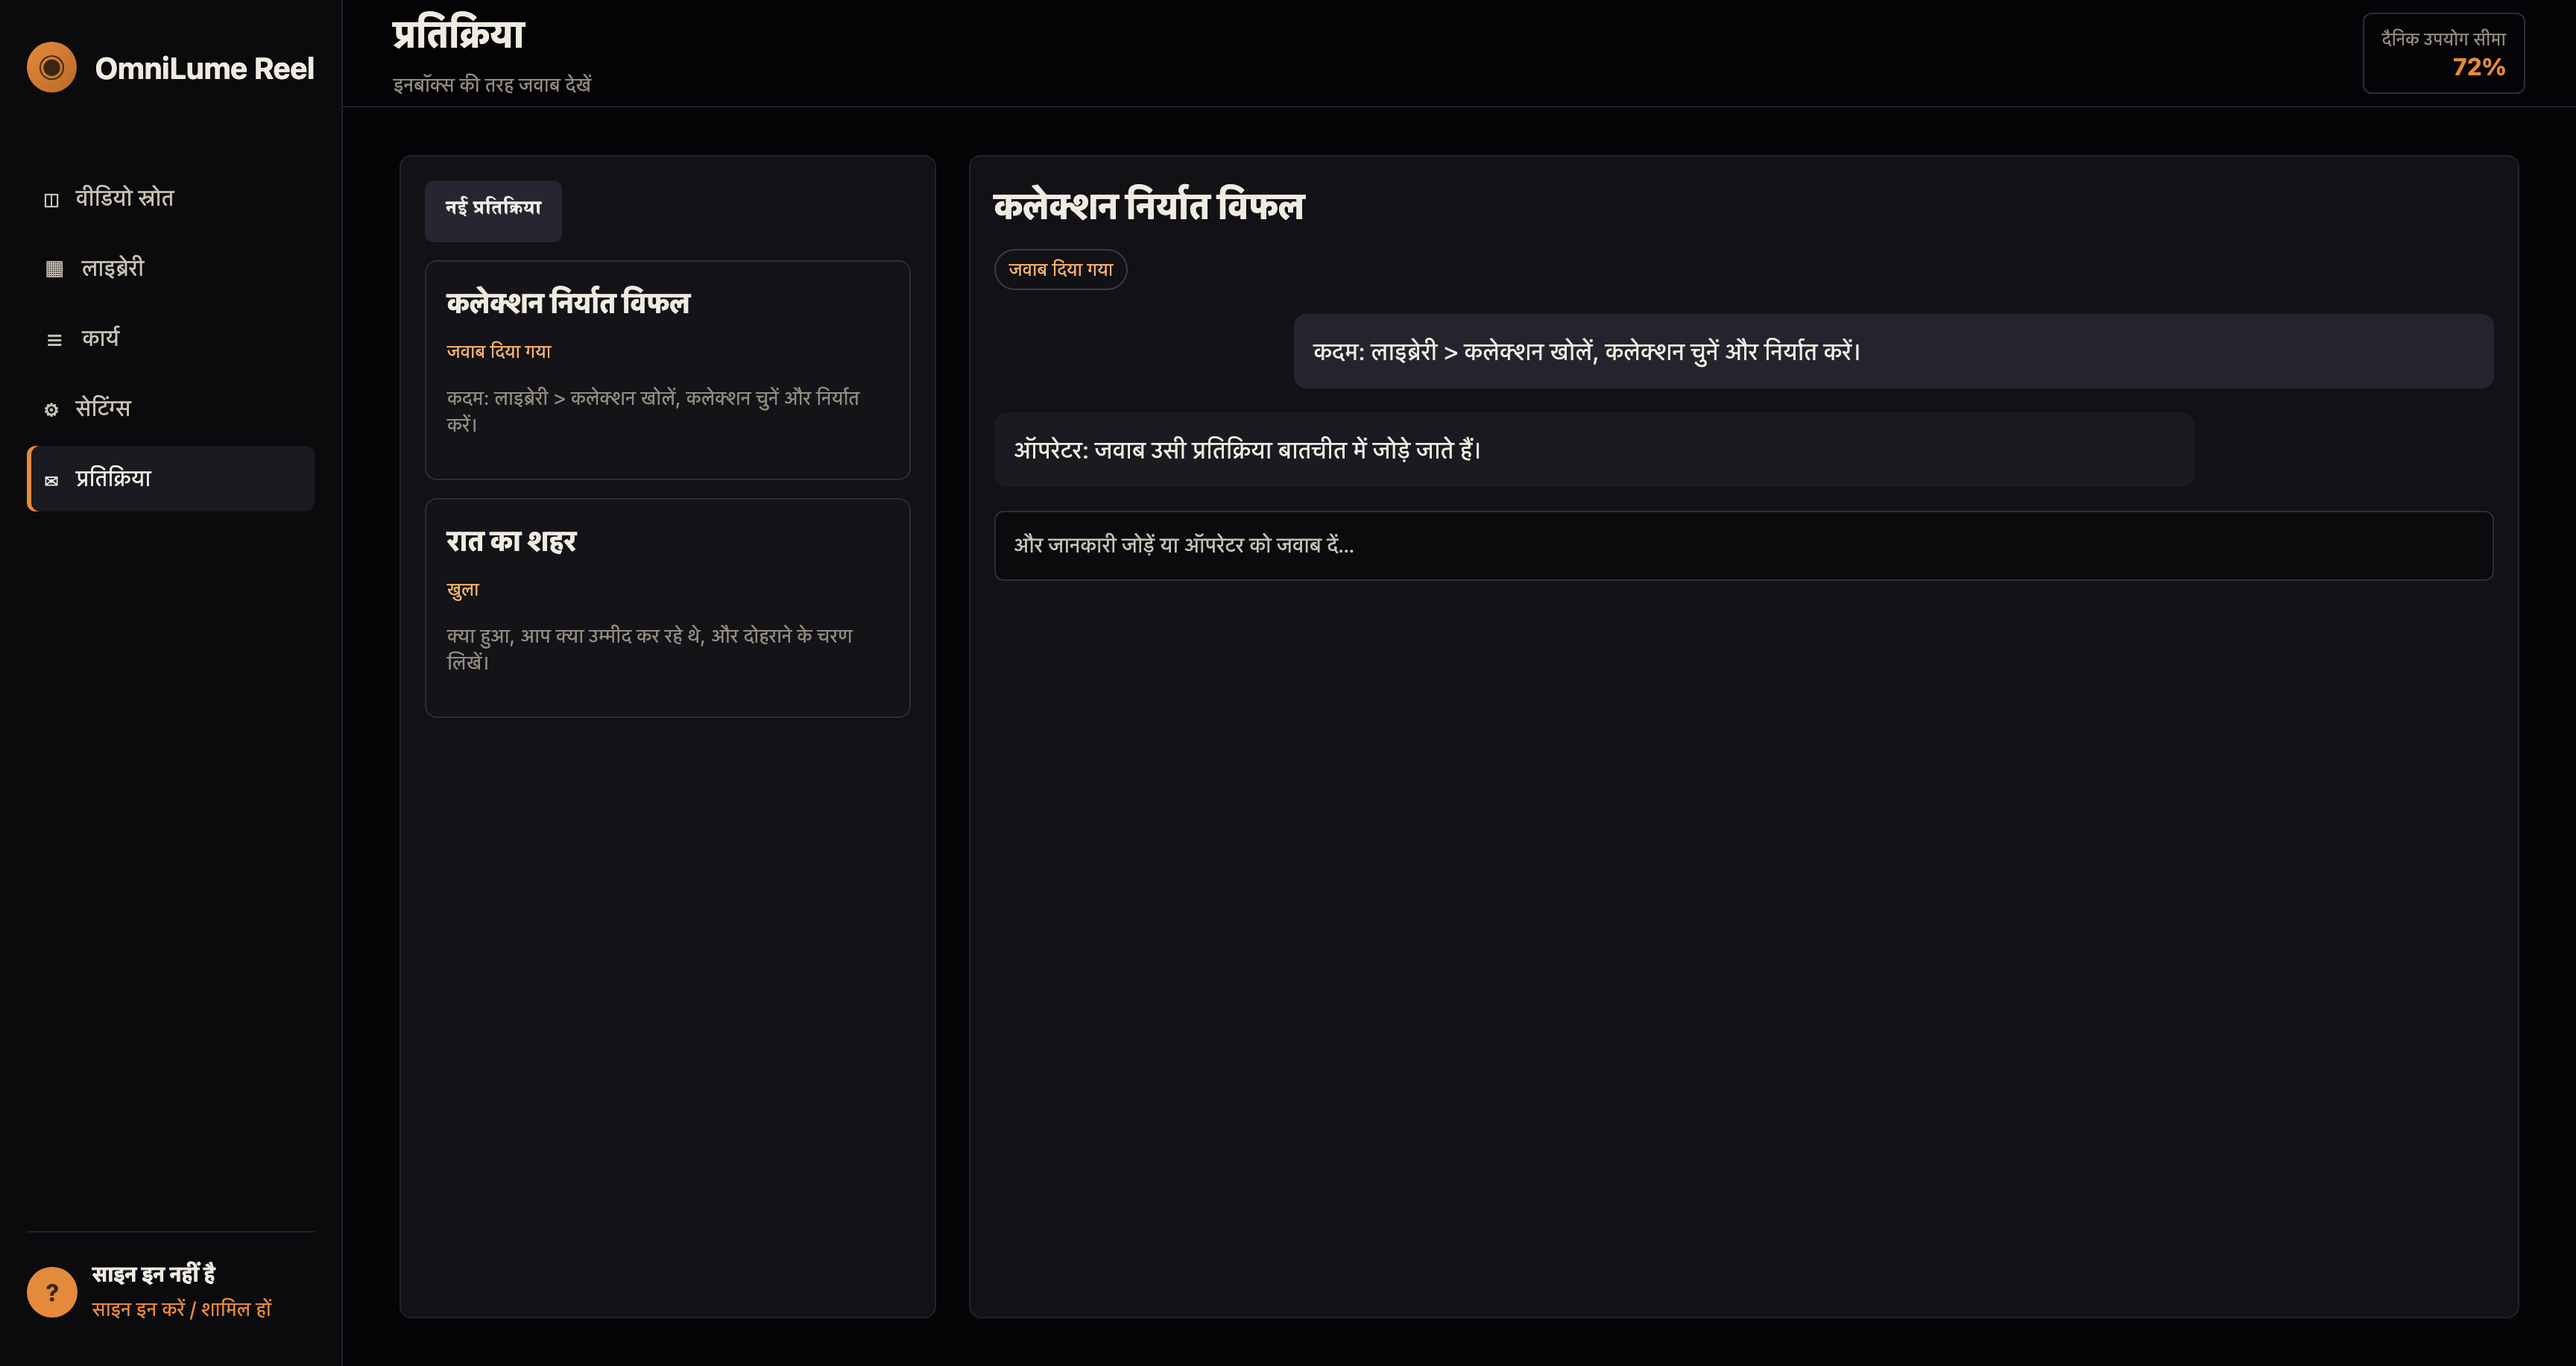This screenshot has width=2576, height=1366.
Task: Open the रात का शहर feedback card
Action: pyautogui.click(x=667, y=607)
